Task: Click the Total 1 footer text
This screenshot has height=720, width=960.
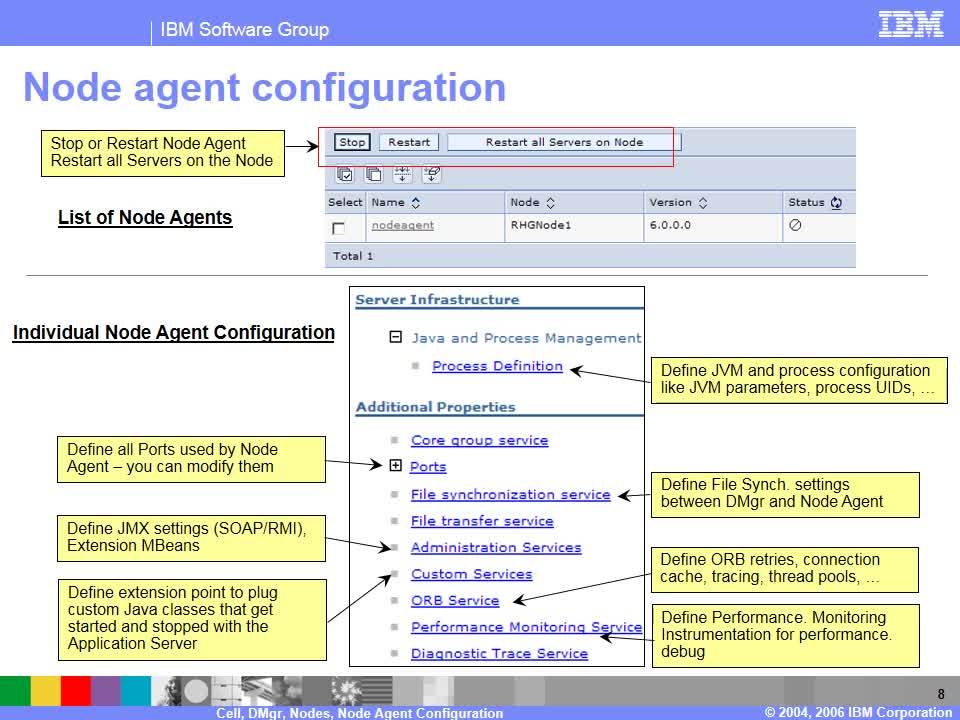Action: pos(353,256)
